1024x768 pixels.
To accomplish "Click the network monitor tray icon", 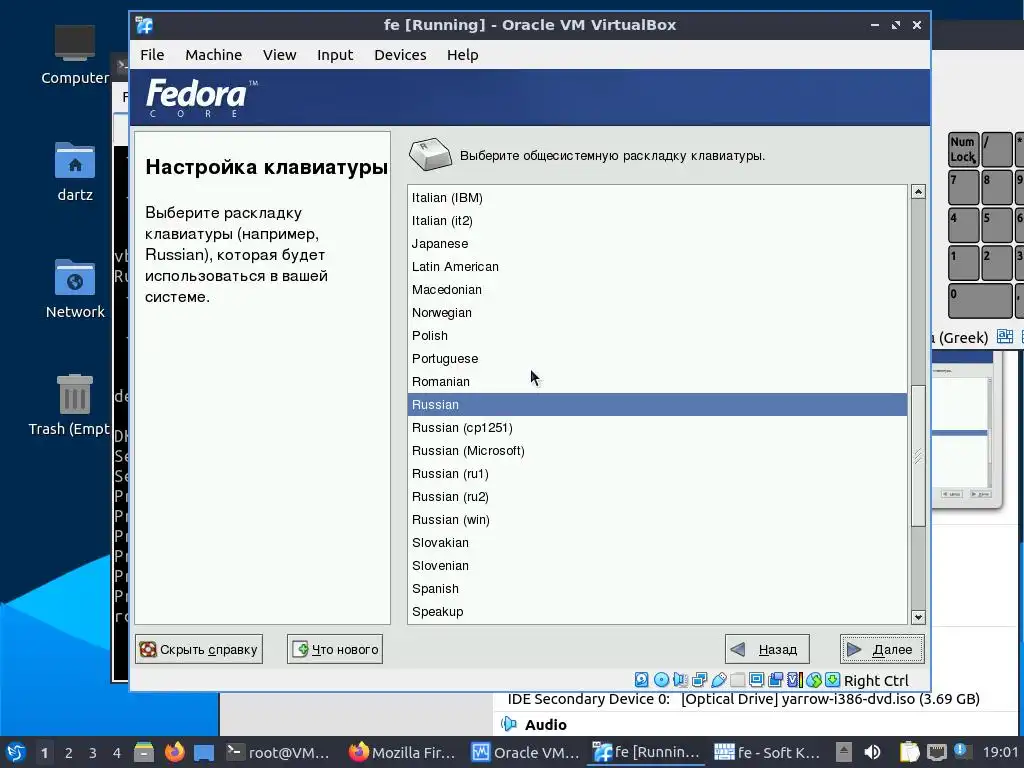I will click(937, 752).
